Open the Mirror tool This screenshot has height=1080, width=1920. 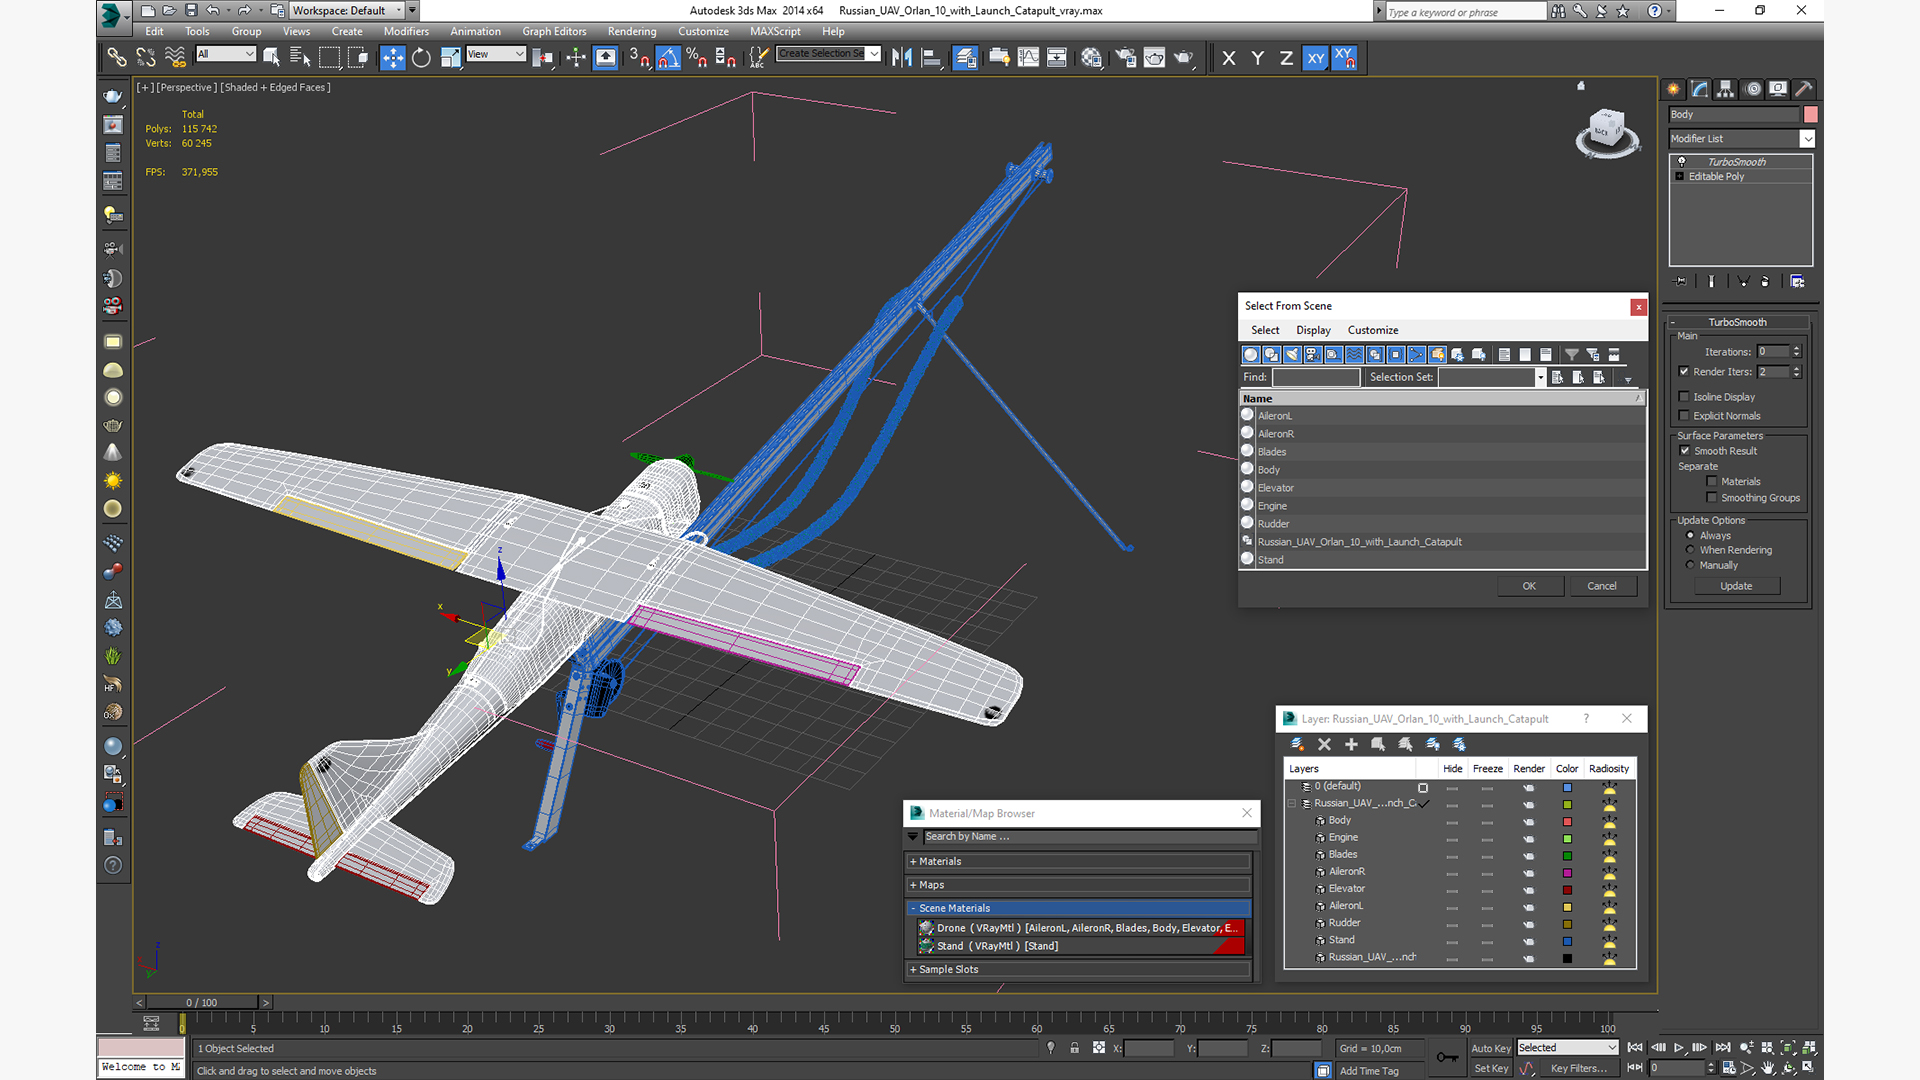point(901,58)
